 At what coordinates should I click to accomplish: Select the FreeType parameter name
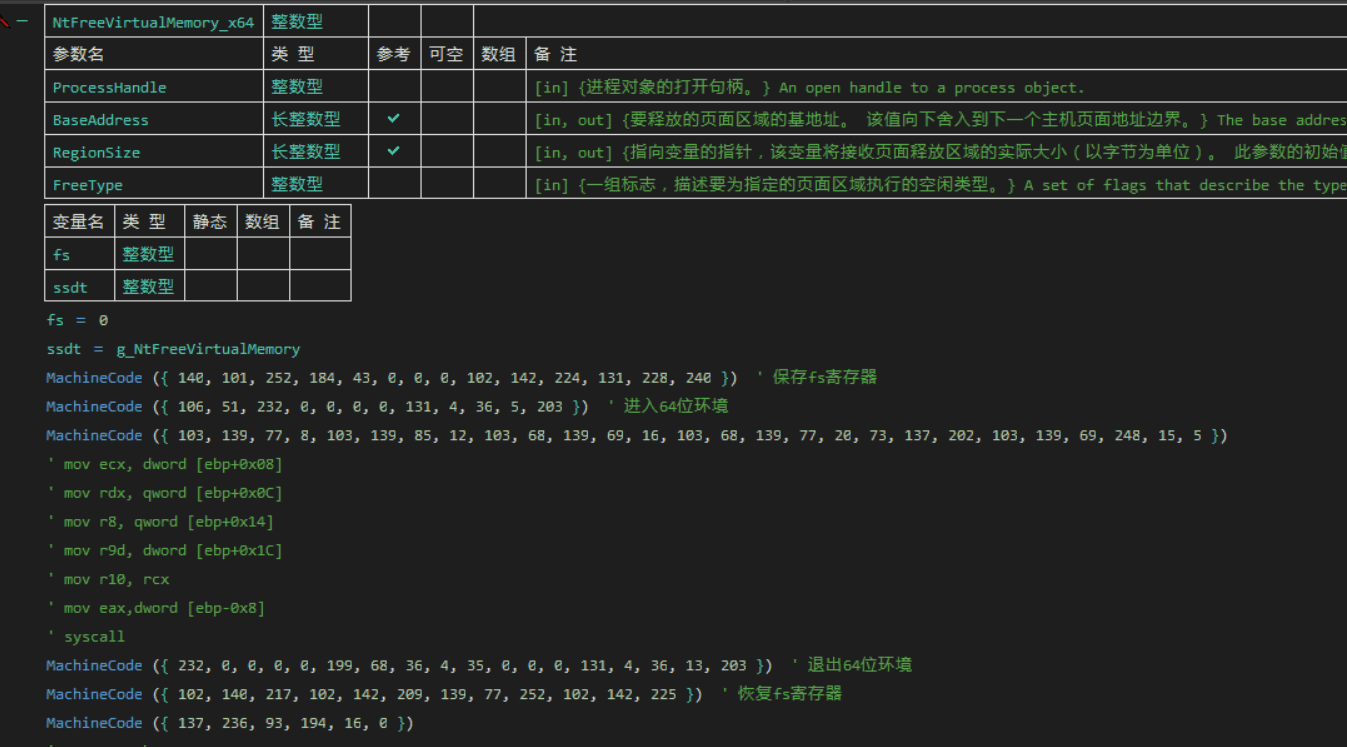point(87,185)
